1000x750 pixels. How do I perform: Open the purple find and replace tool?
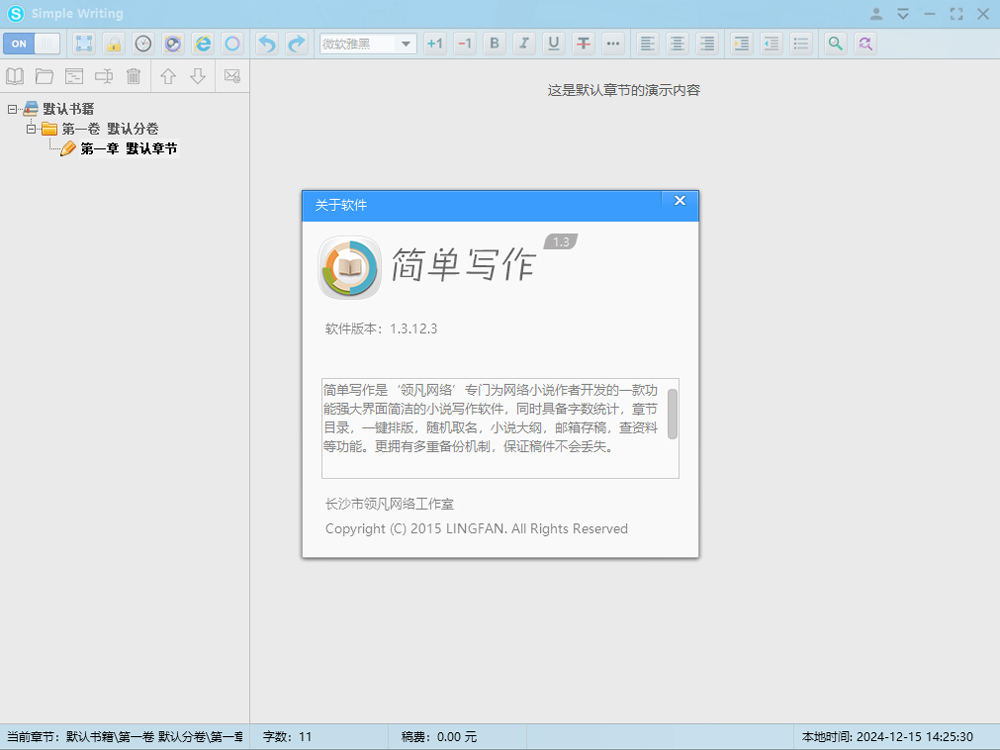[865, 43]
